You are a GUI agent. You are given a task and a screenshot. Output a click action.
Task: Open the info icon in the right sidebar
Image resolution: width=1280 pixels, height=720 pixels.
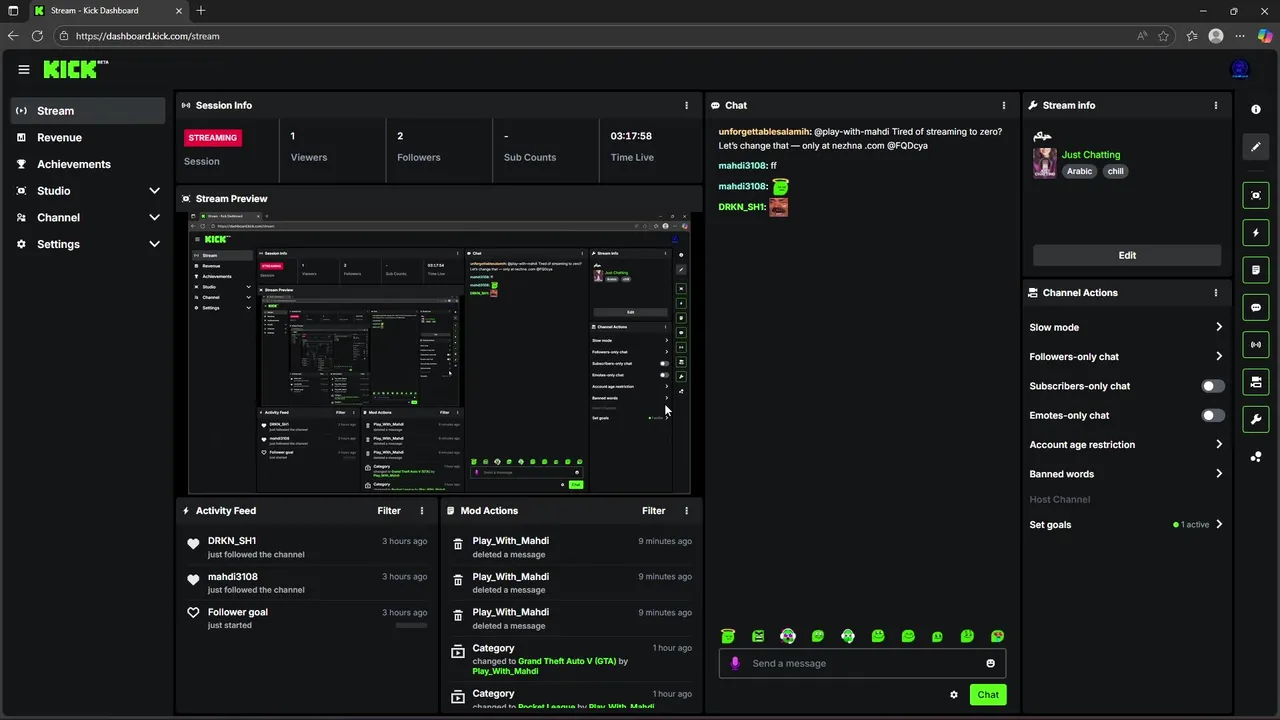pos(1256,109)
